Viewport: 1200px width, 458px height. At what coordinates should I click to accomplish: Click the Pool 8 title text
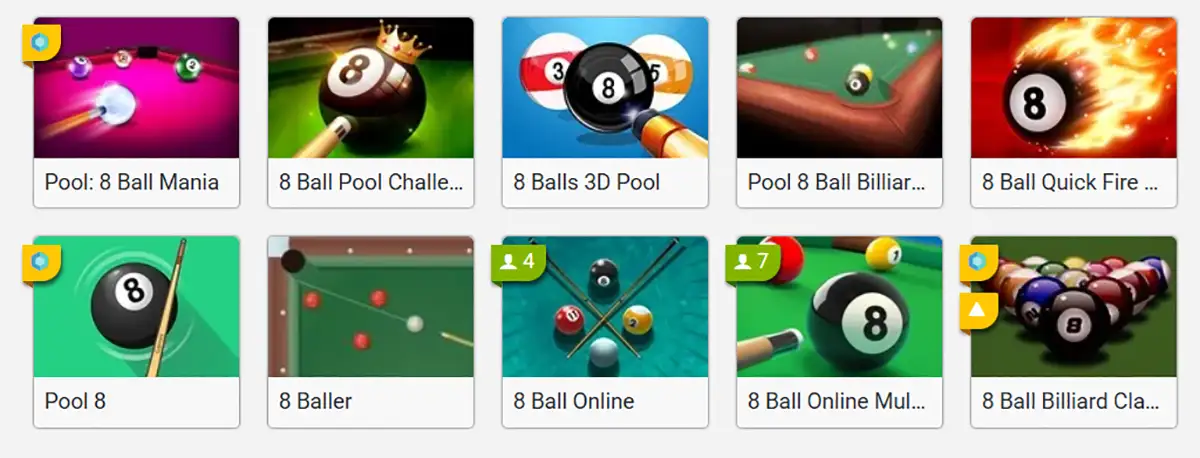(75, 401)
